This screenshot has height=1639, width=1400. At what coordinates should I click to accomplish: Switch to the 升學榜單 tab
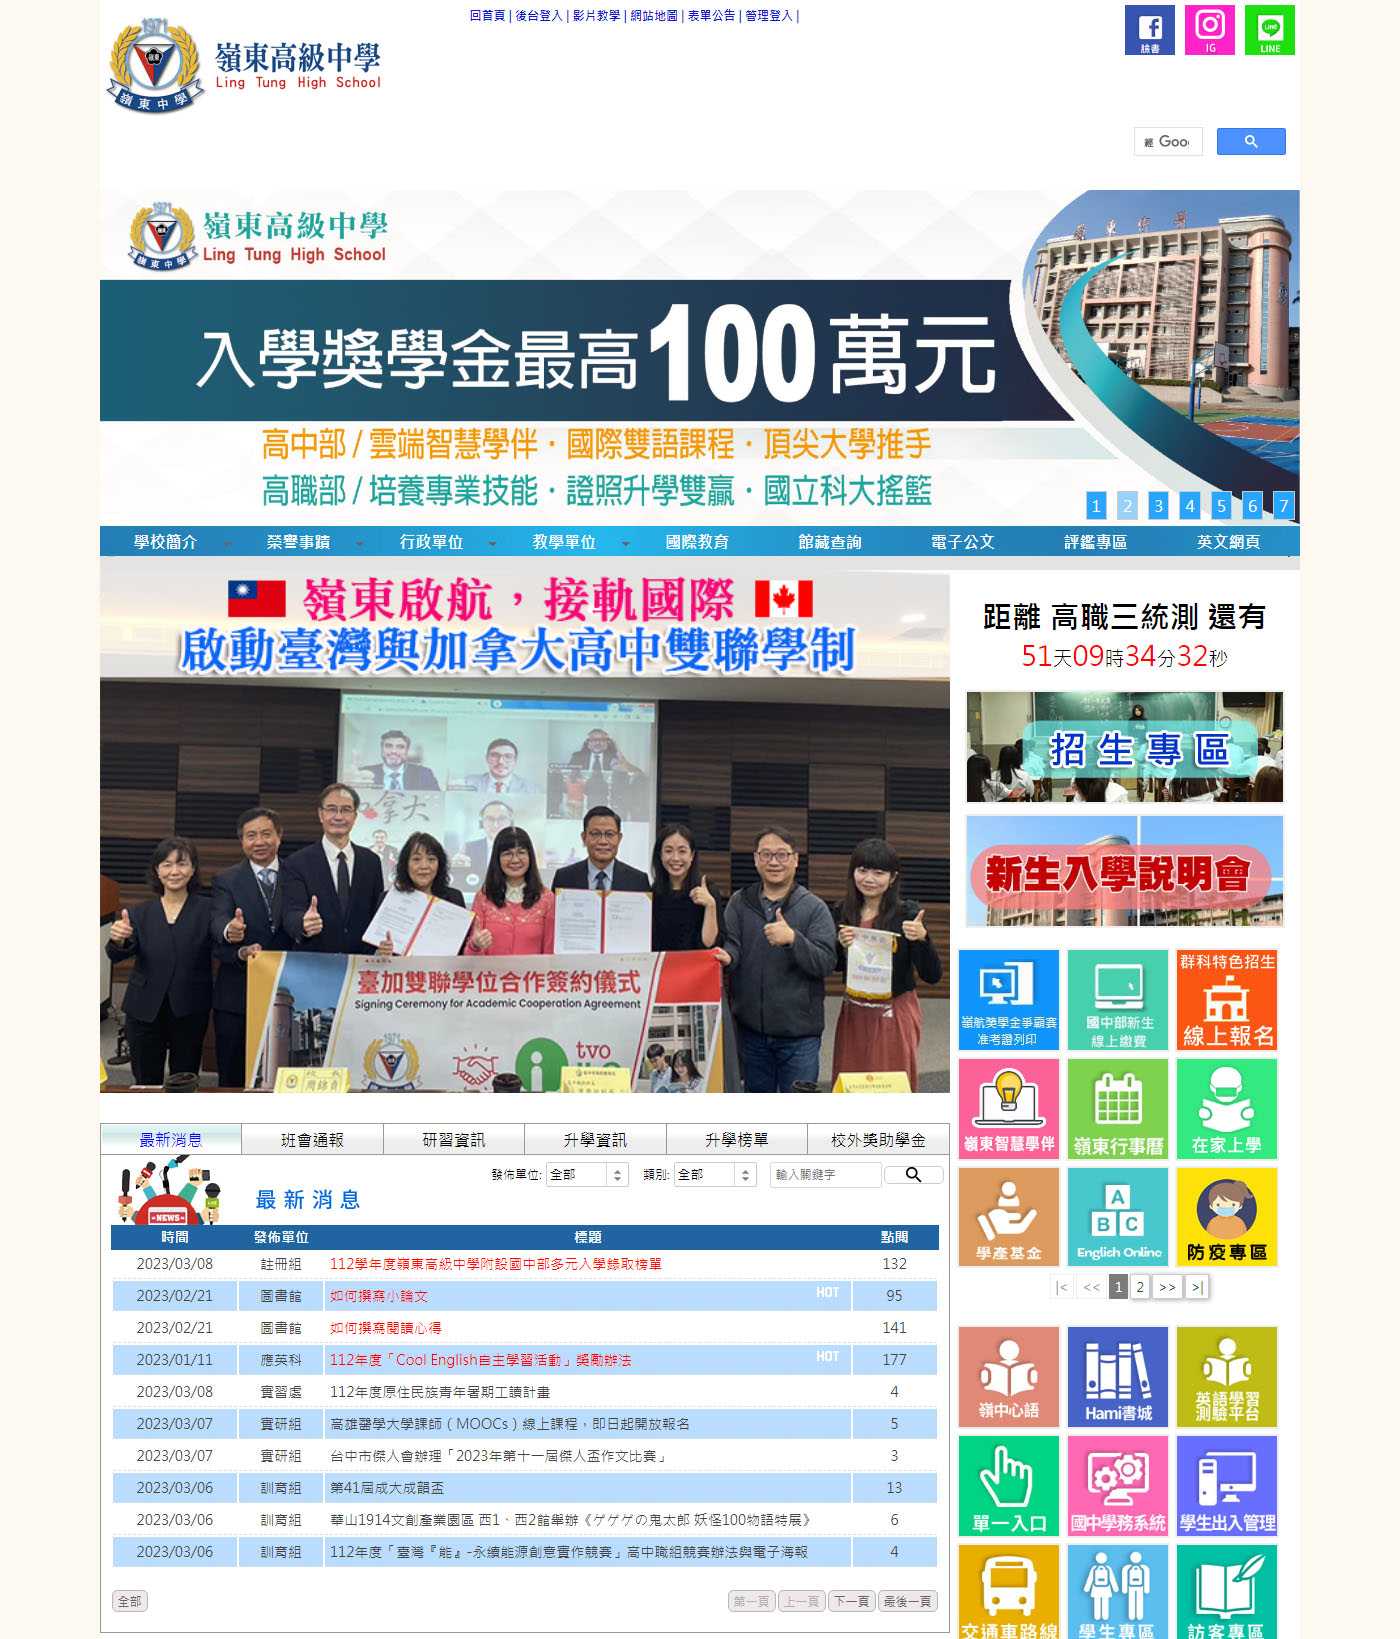pyautogui.click(x=736, y=1140)
